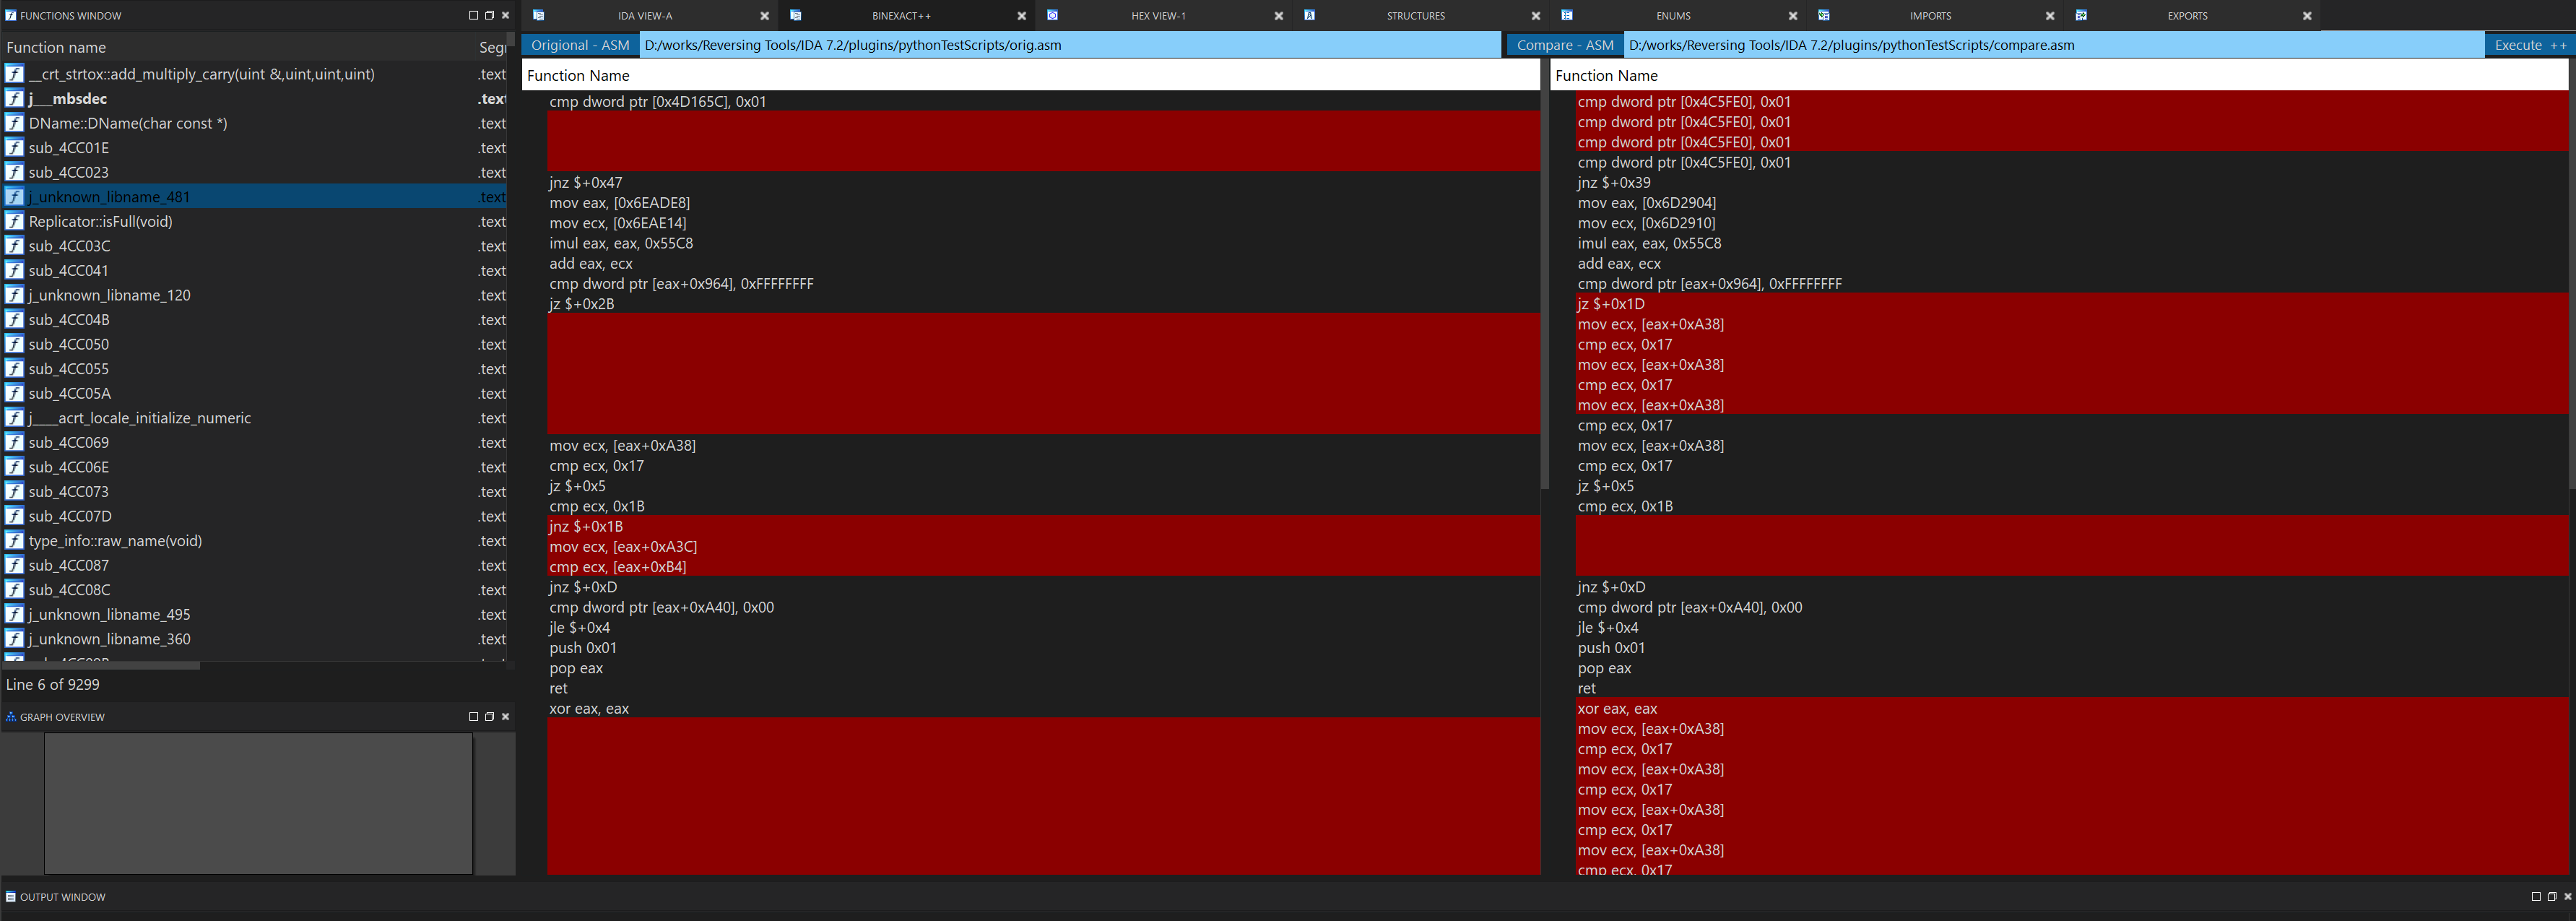Click the Enums tab icon
Viewport: 2576px width, 921px height.
pyautogui.click(x=1566, y=15)
